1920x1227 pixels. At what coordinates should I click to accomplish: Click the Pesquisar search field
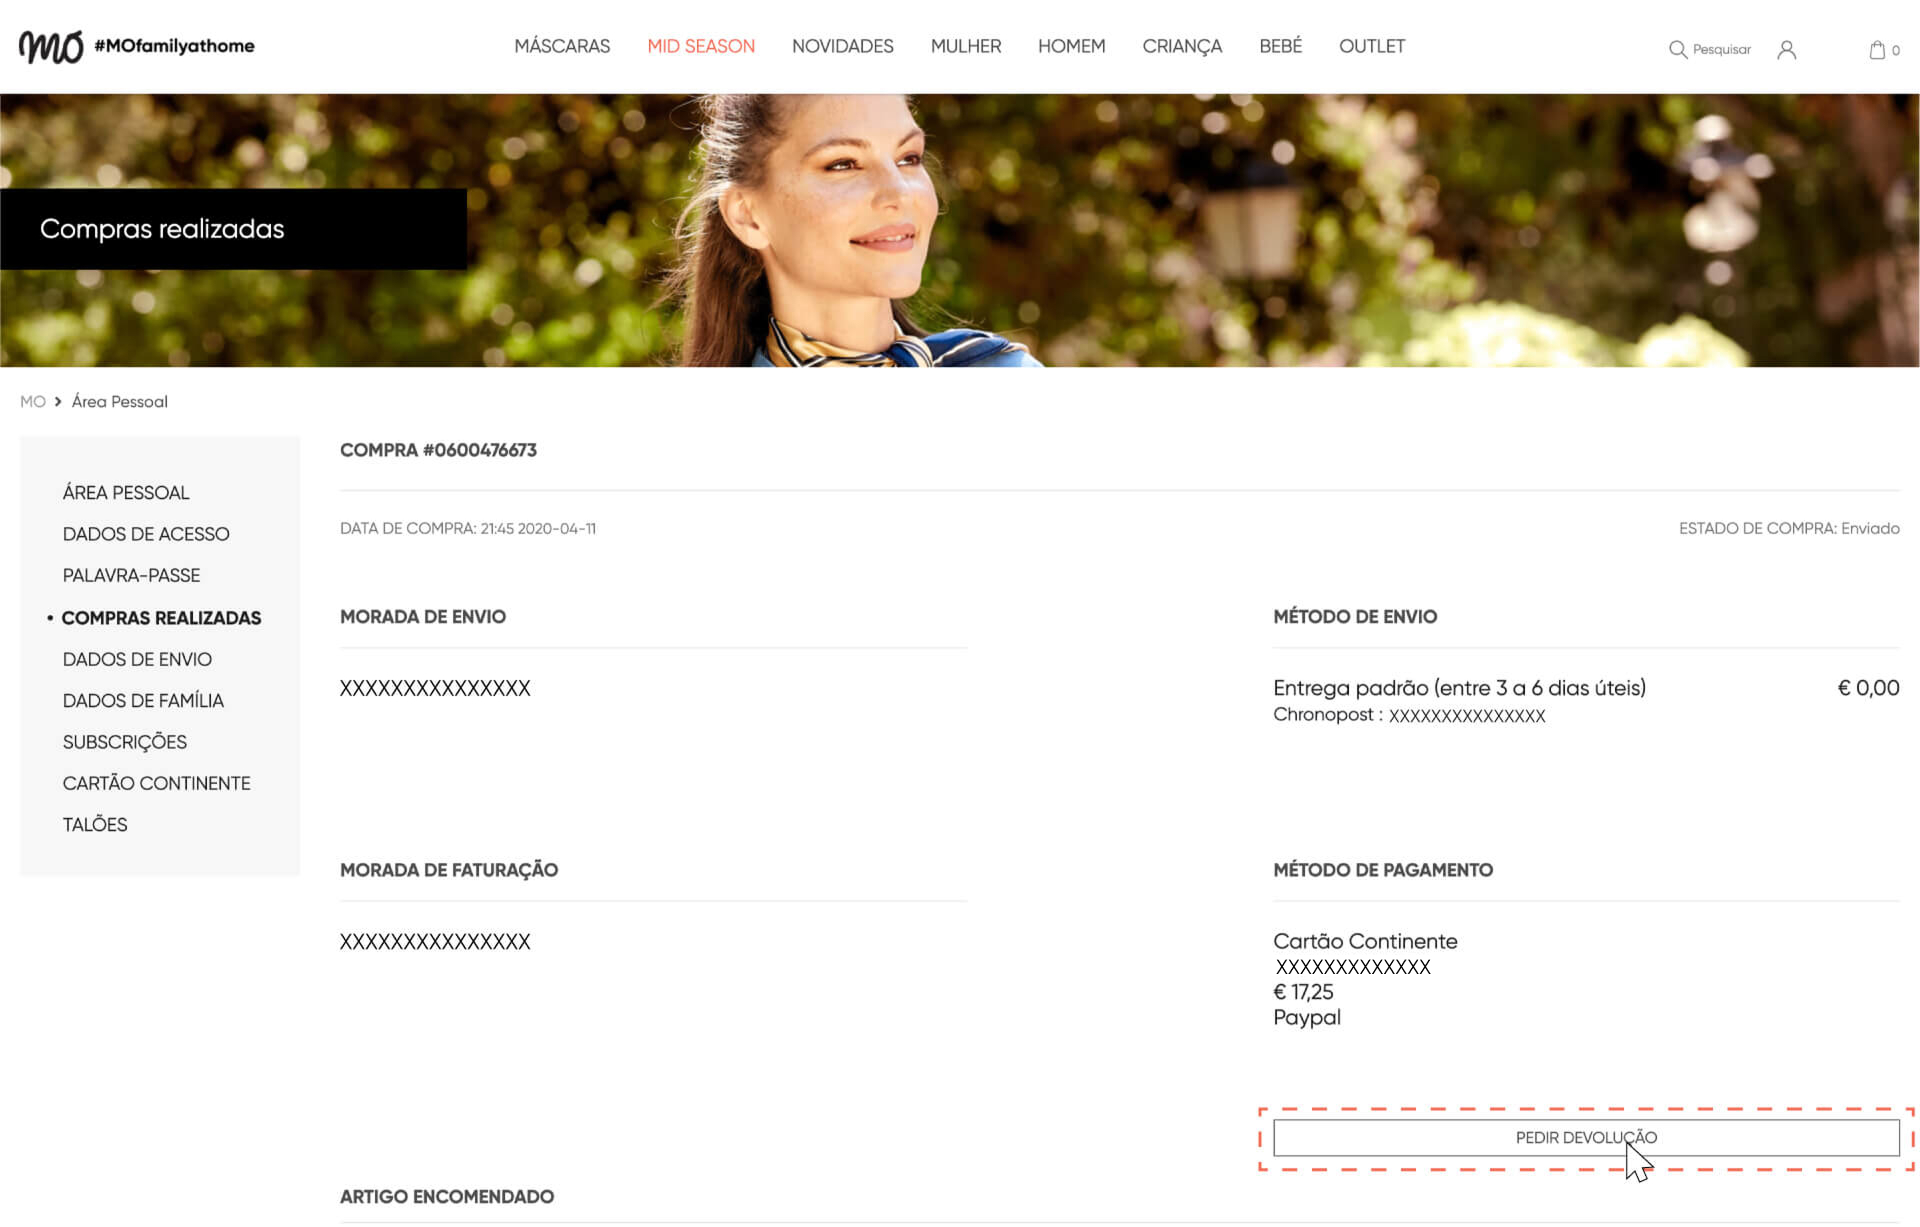coord(1721,49)
